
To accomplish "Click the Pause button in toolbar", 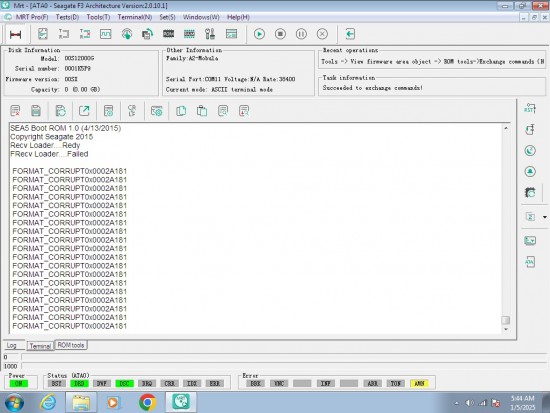I will coord(301,34).
